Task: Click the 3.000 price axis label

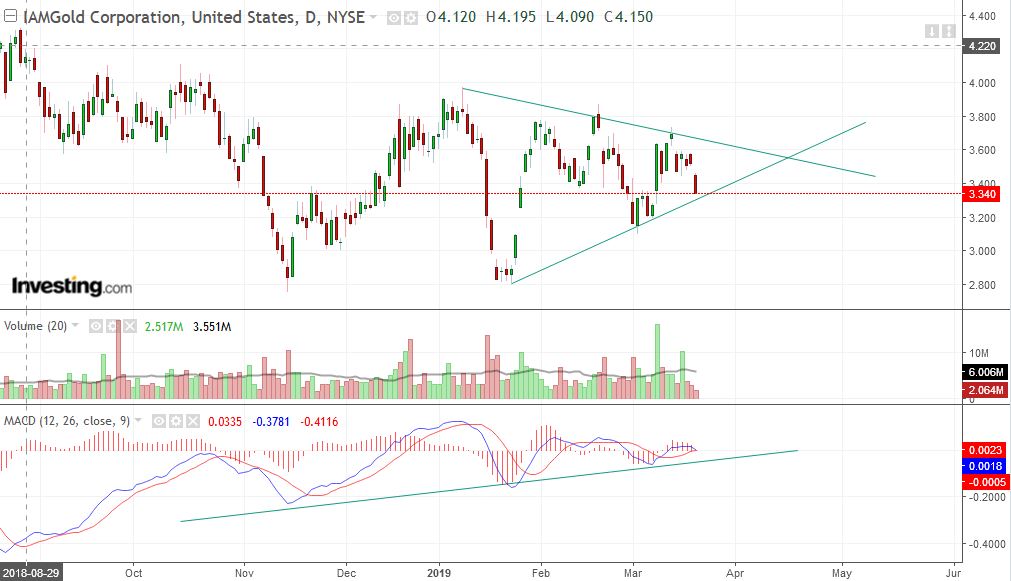Action: pyautogui.click(x=982, y=251)
